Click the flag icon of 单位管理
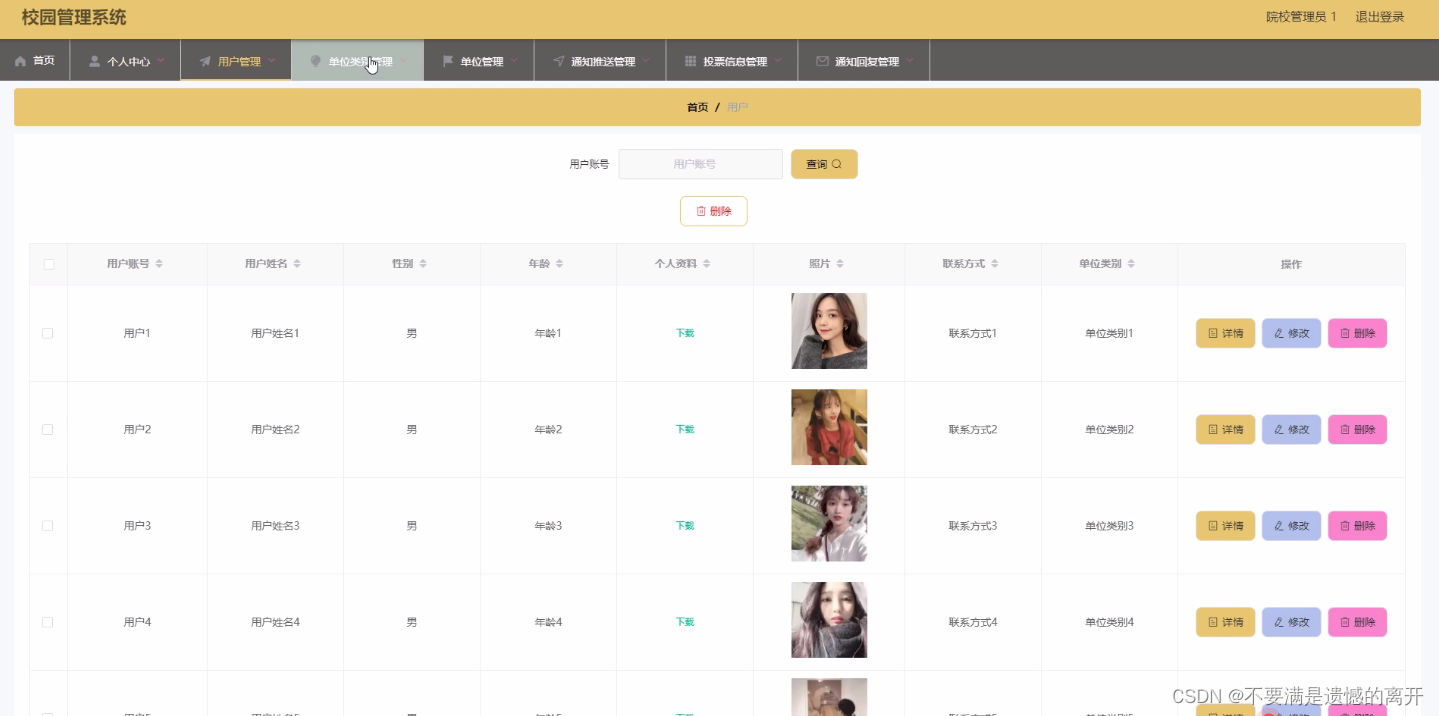This screenshot has height=716, width=1439. point(448,62)
